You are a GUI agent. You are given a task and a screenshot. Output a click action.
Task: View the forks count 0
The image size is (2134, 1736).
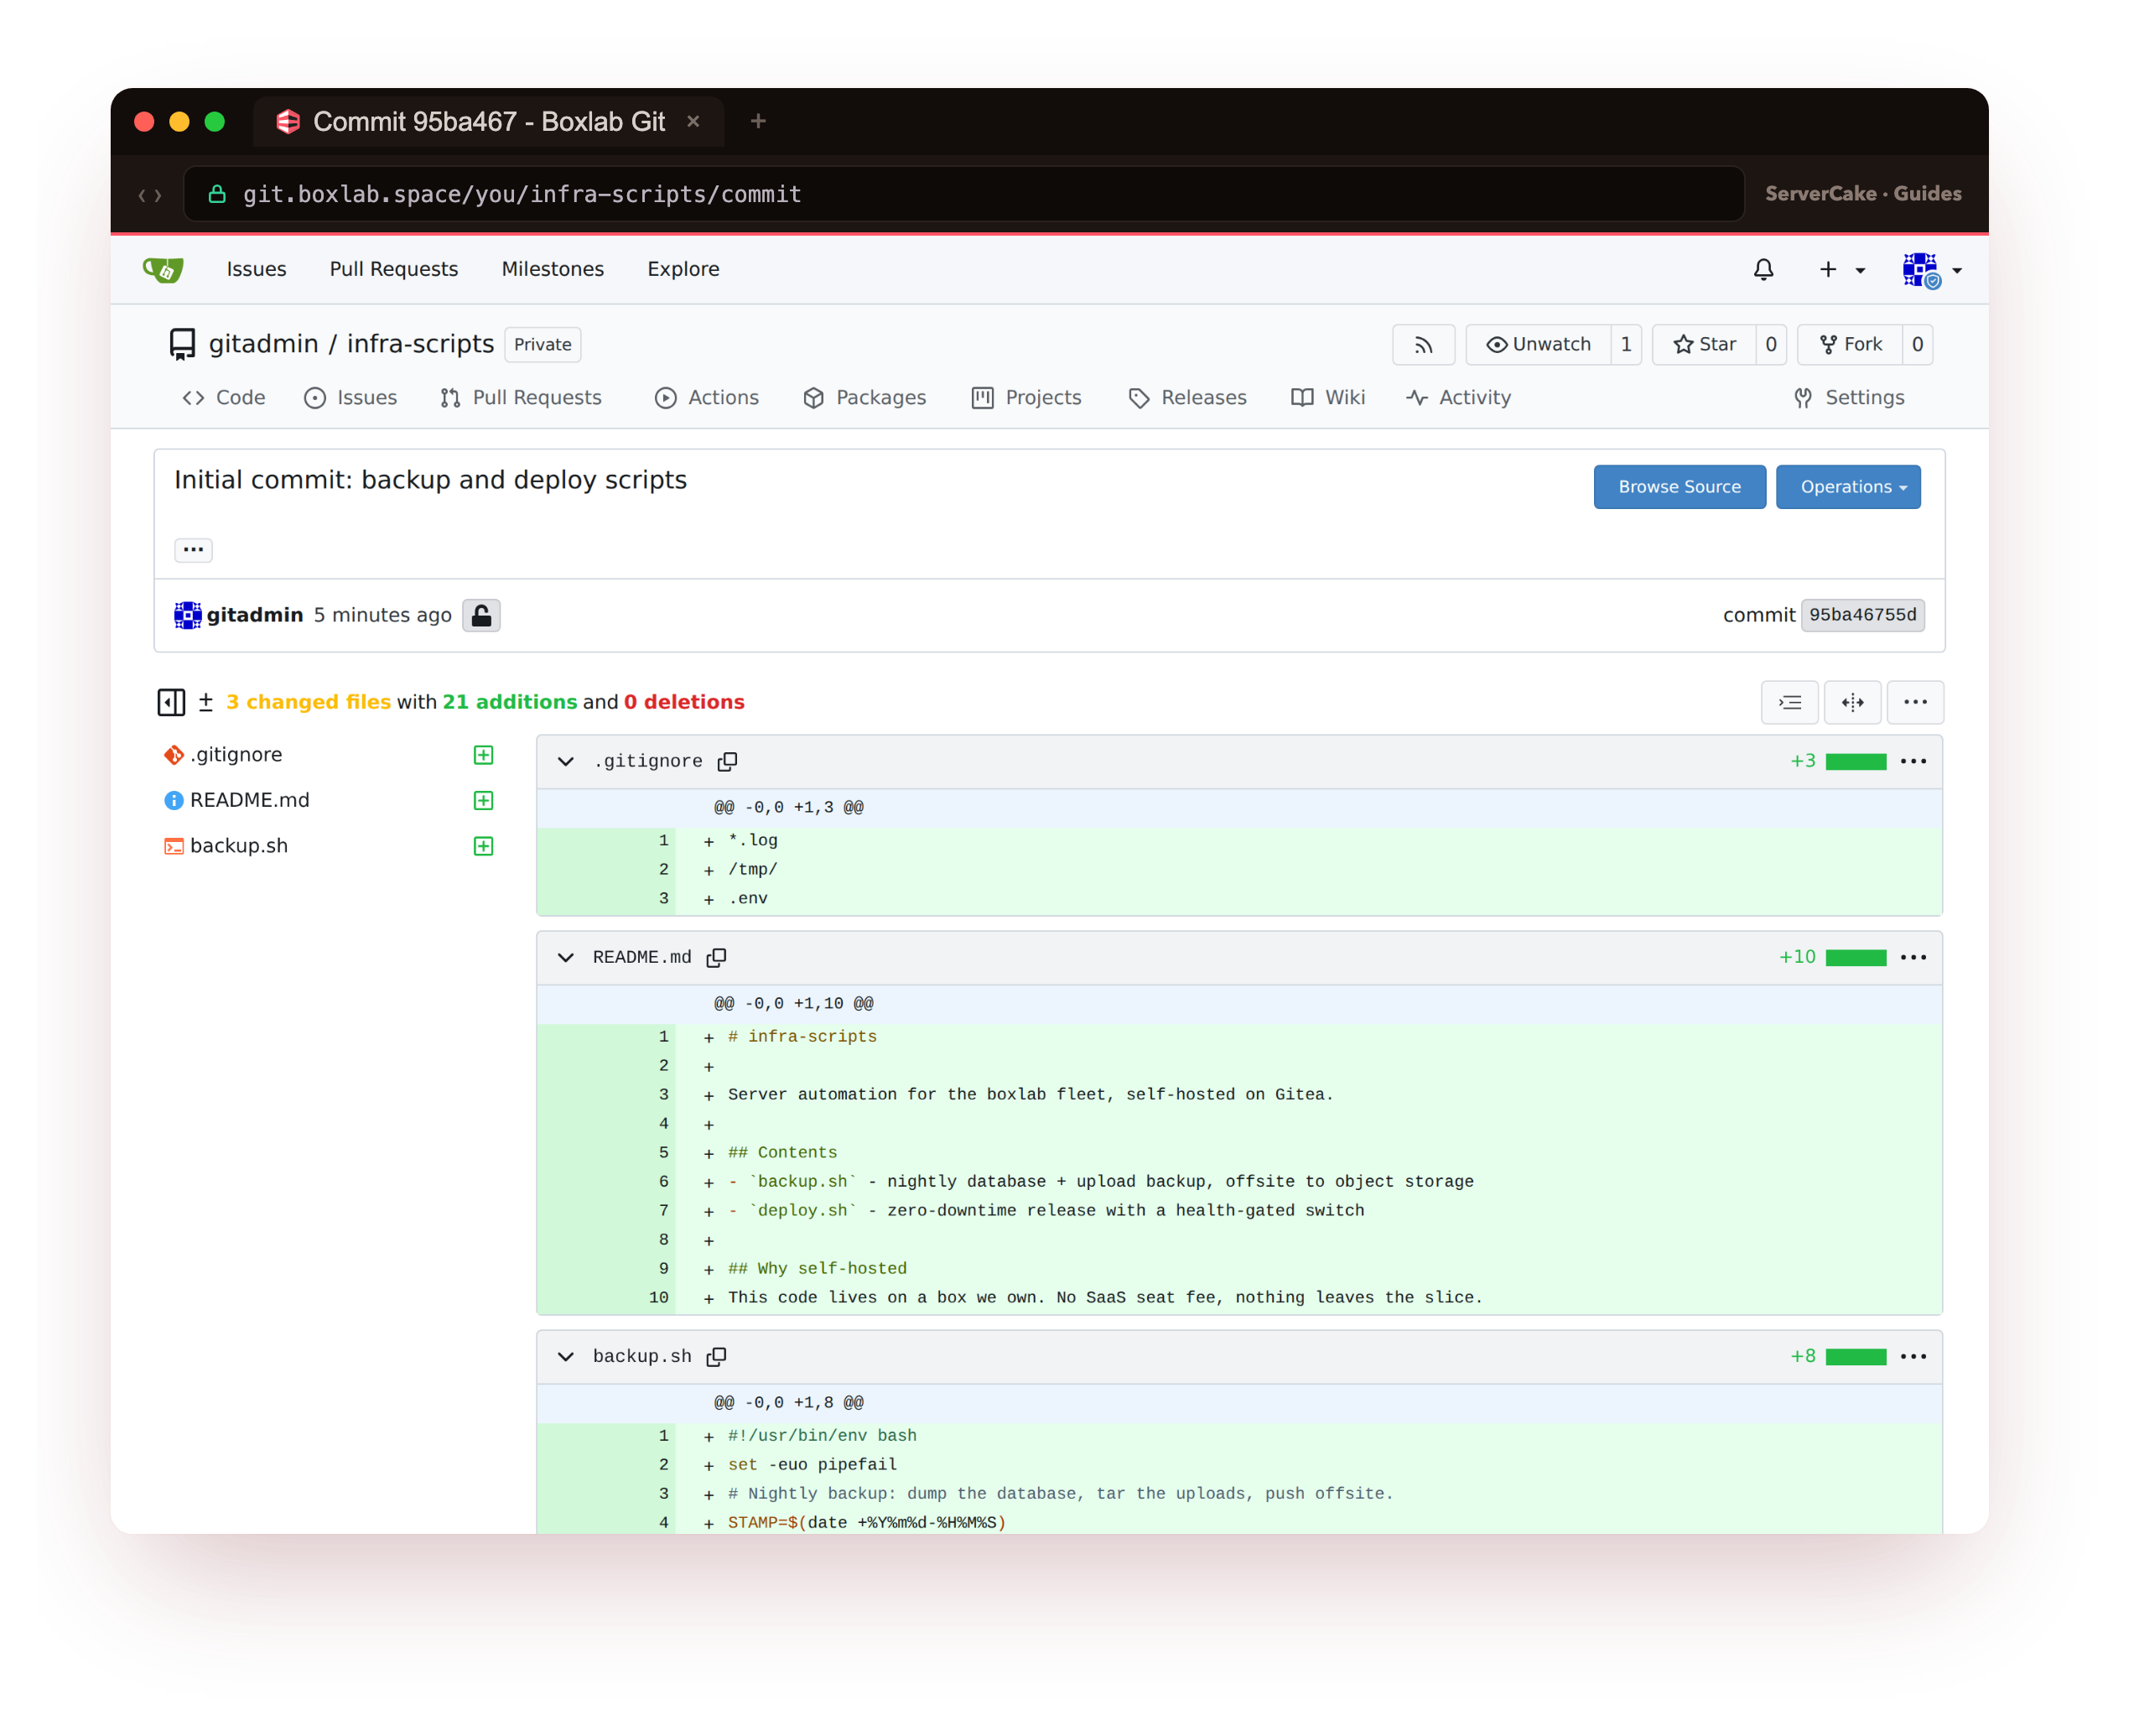click(1917, 345)
